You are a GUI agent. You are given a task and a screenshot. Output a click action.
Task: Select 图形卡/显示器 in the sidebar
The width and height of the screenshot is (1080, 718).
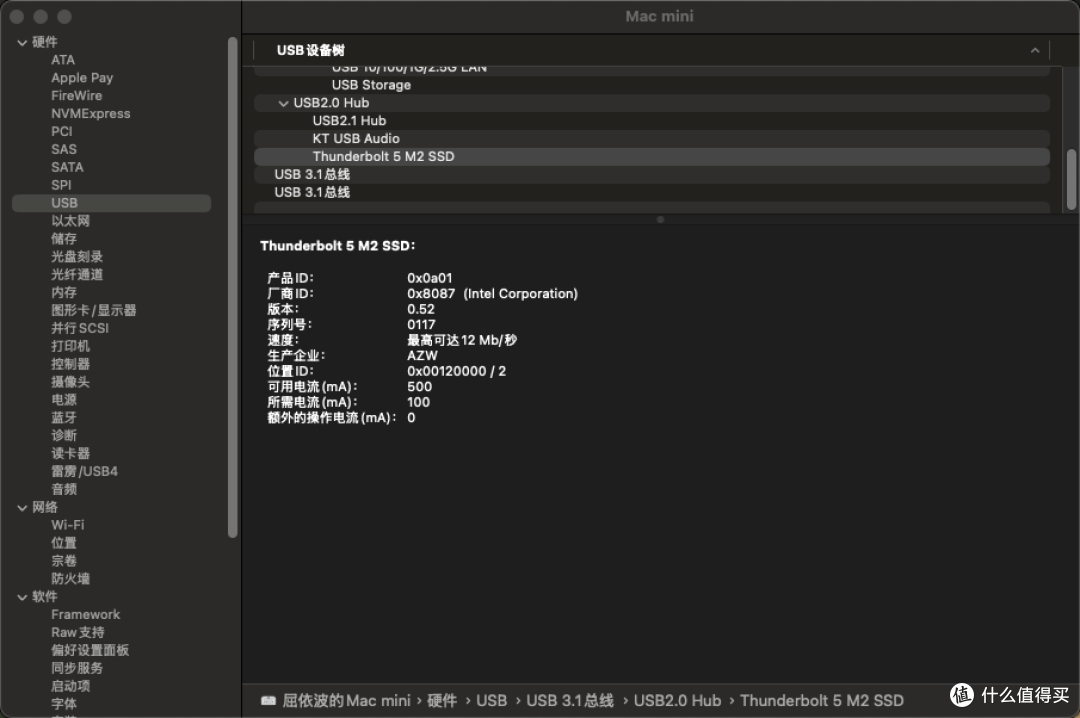point(94,311)
